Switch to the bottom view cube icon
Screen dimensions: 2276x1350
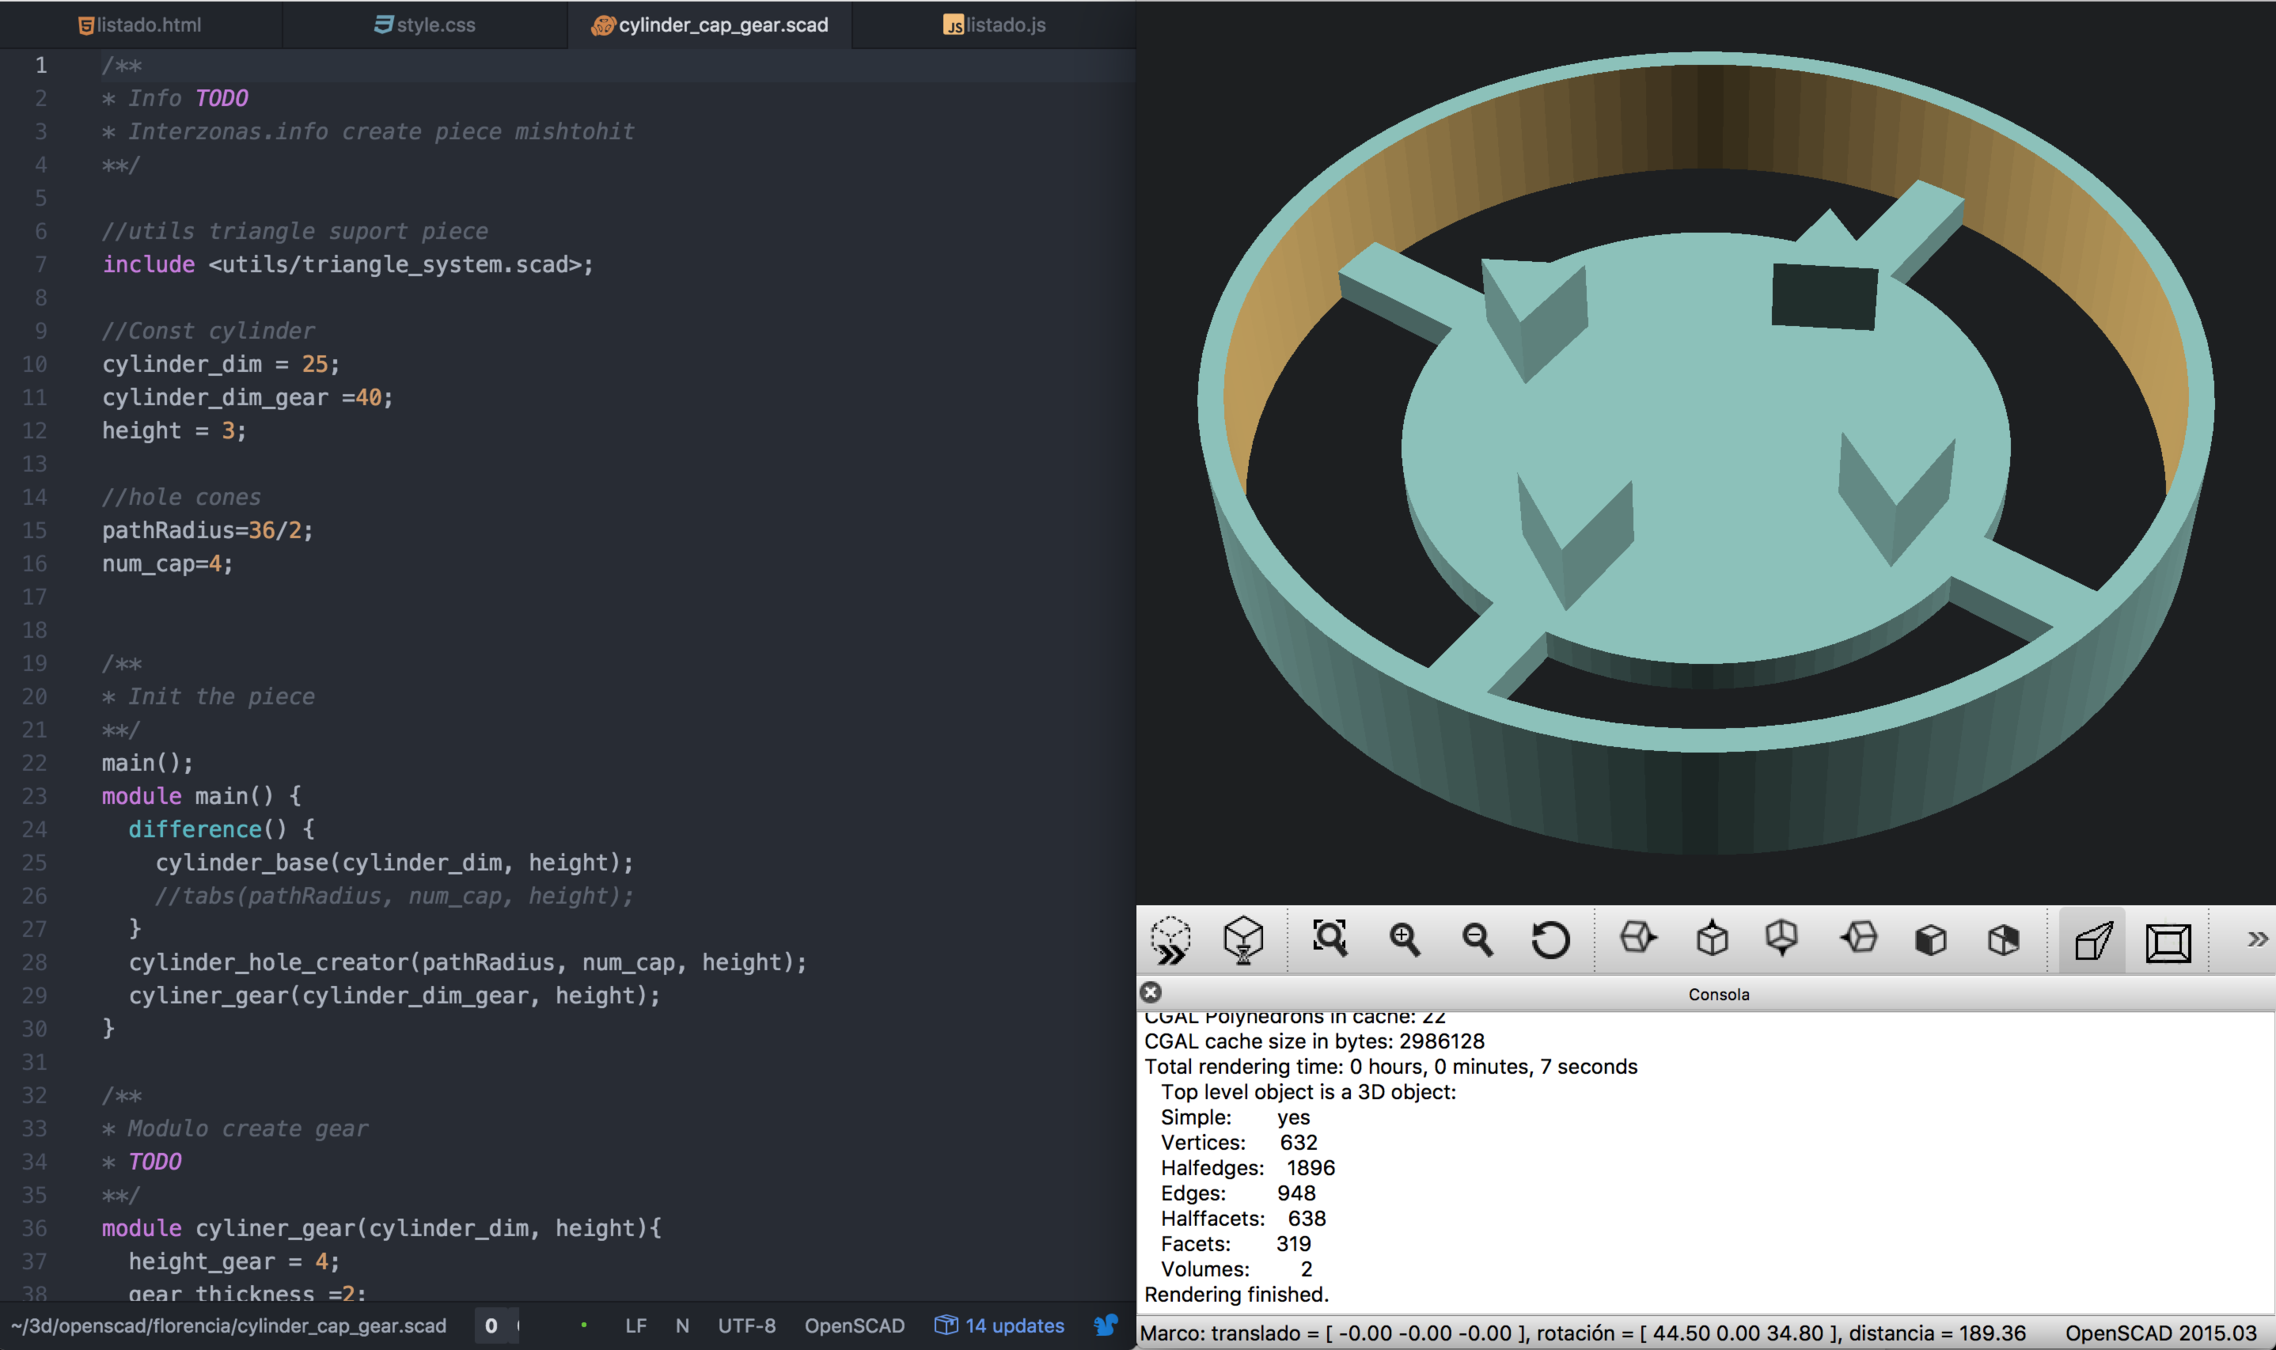tap(1782, 938)
